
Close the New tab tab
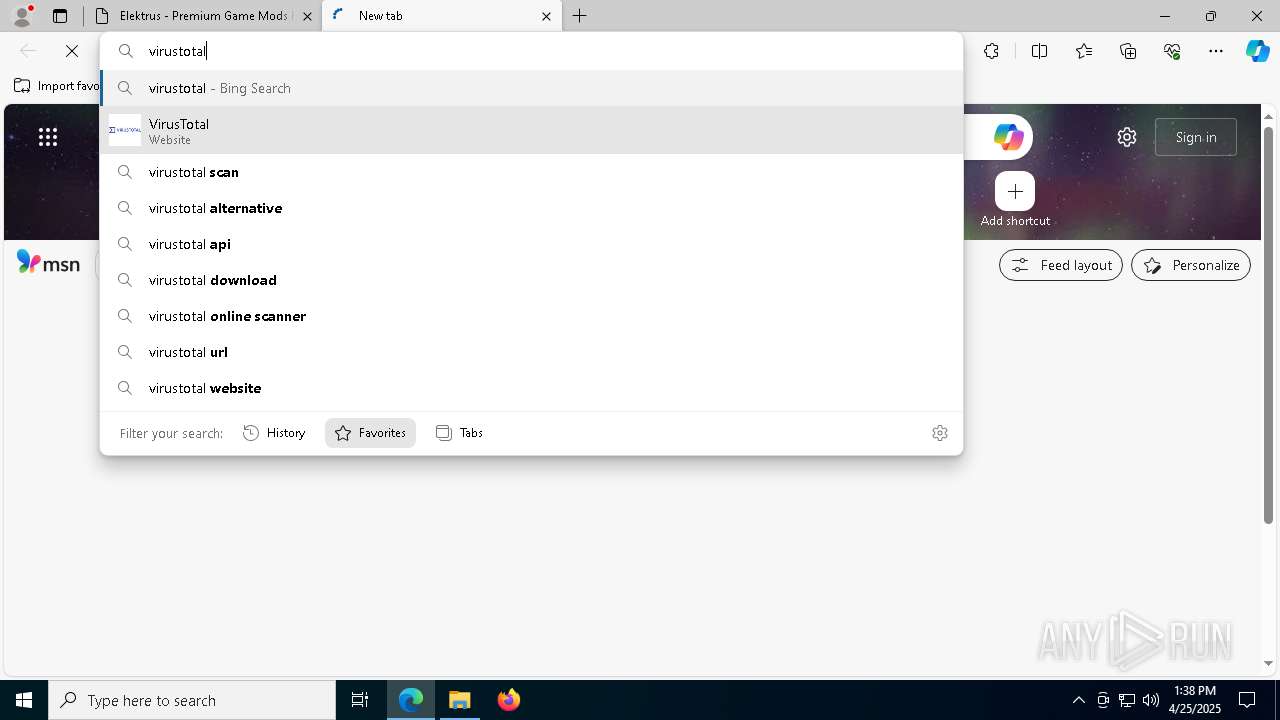tap(546, 16)
